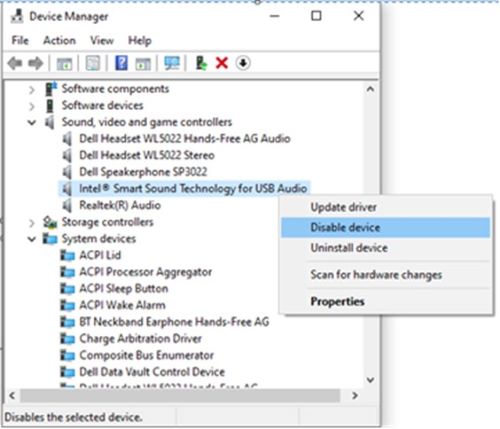Click the System devices folder icon
Viewport: 500px width, 429px height.
[50, 239]
